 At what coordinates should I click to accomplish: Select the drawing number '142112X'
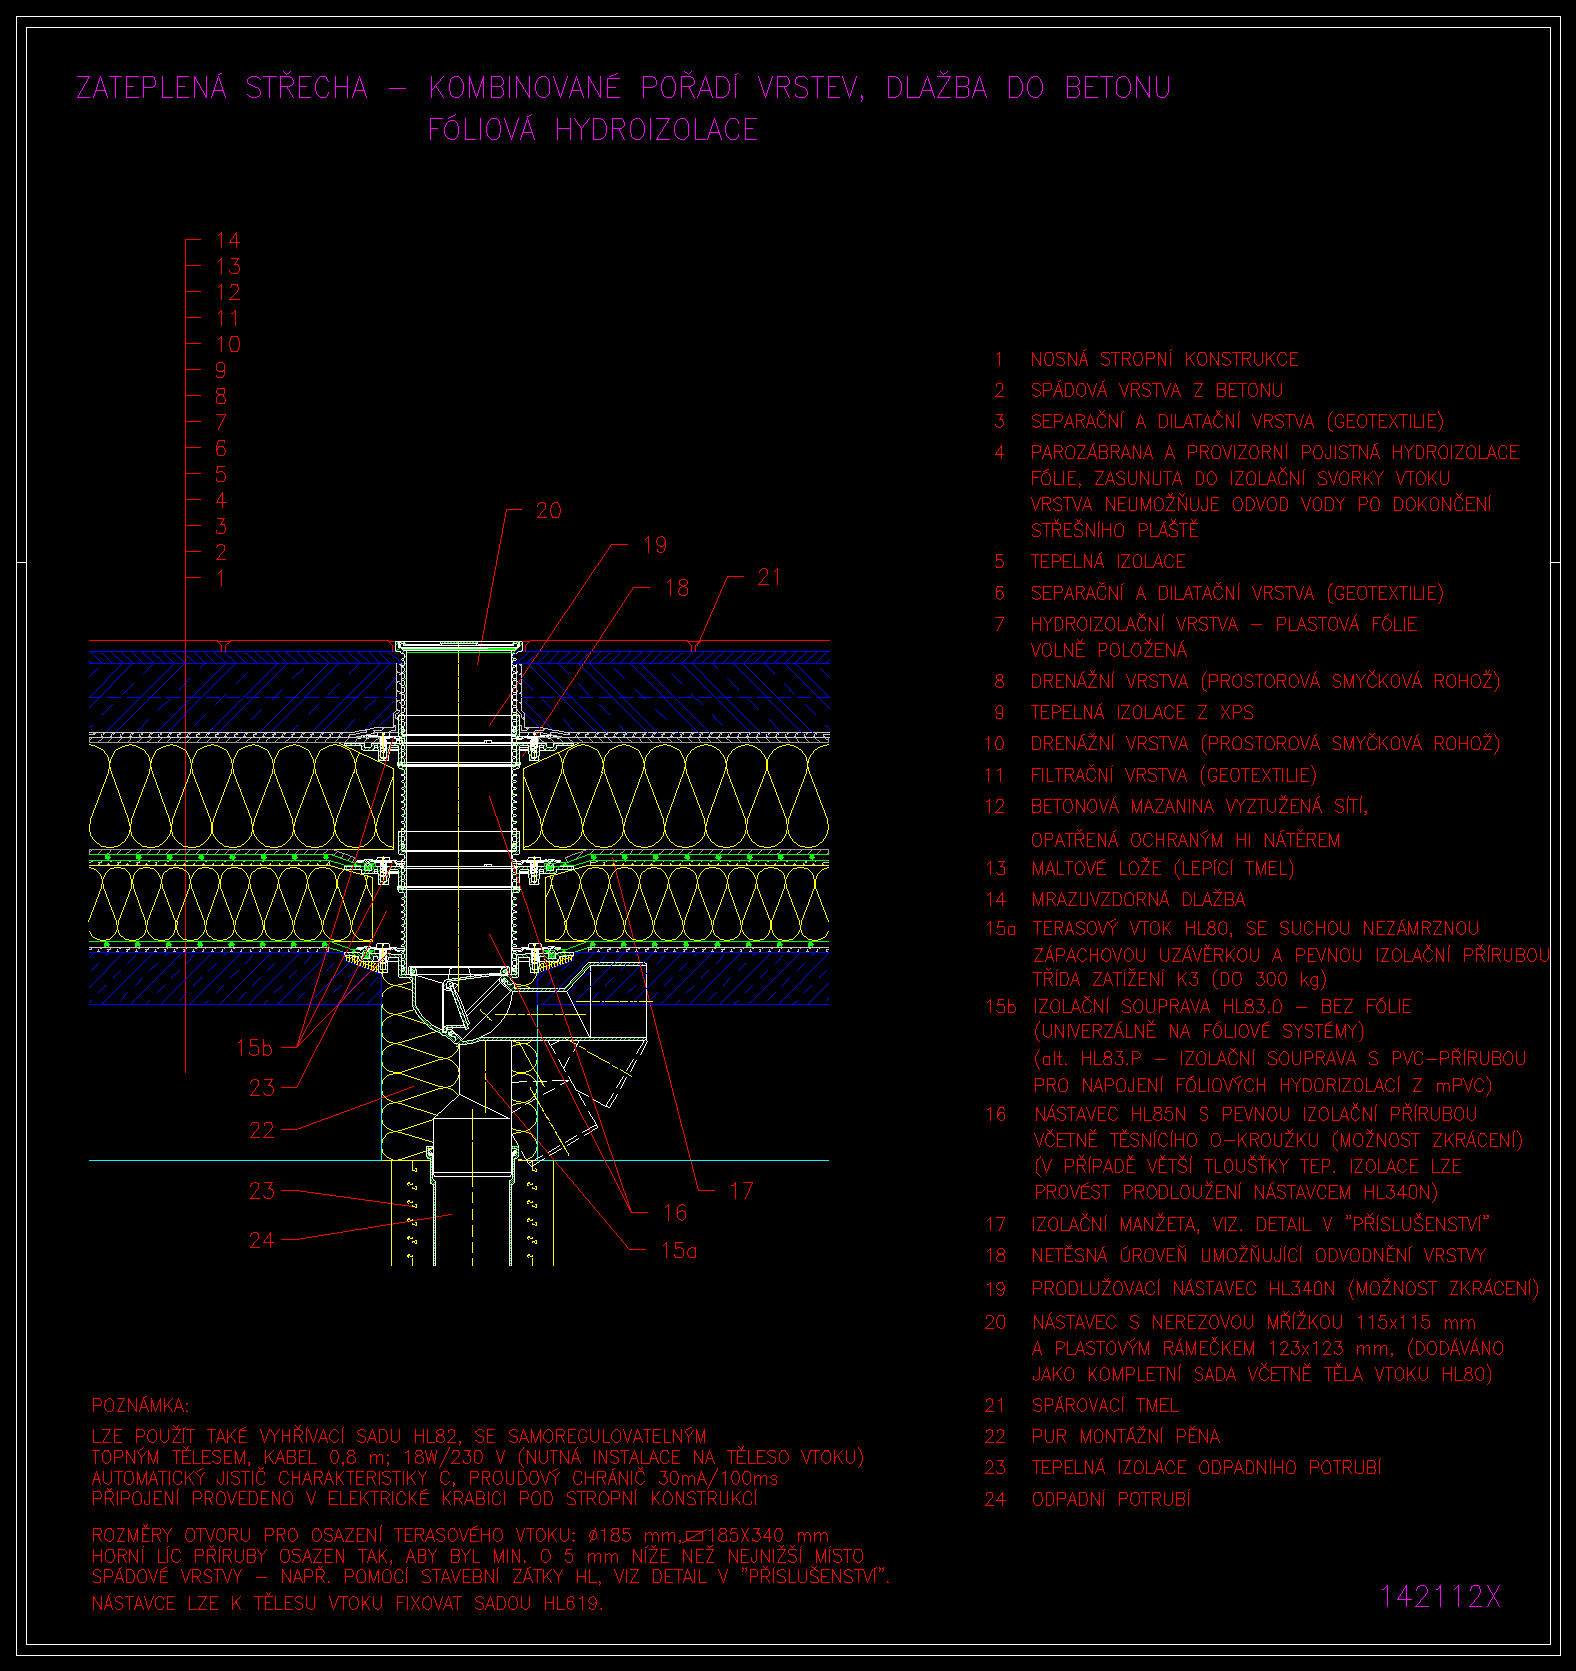pos(1441,1597)
